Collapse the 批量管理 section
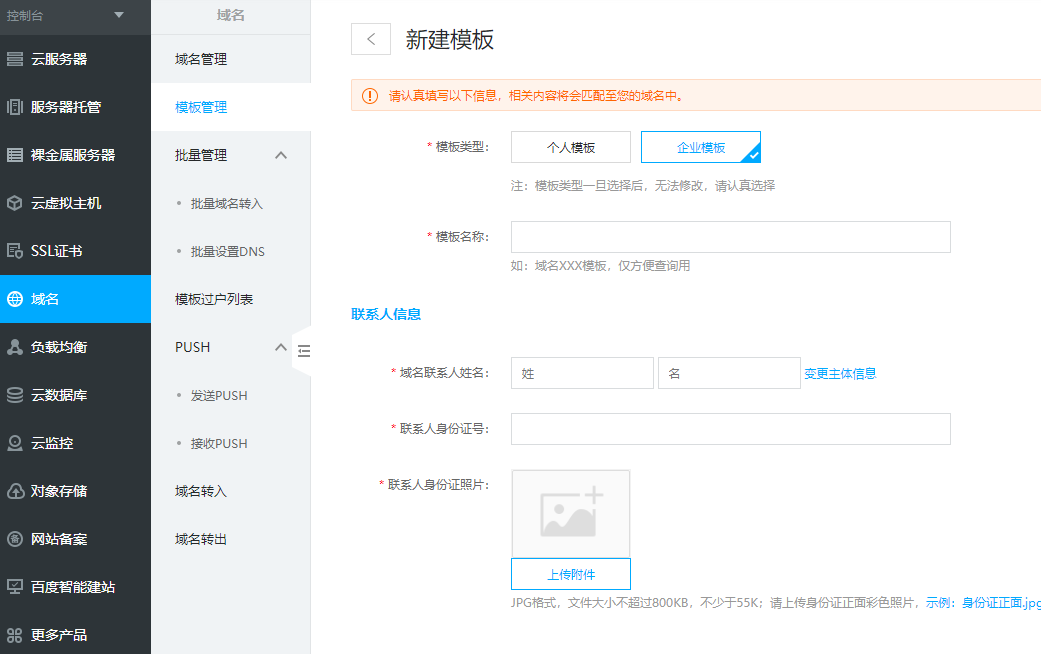Image resolution: width=1041 pixels, height=654 pixels. 281,155
